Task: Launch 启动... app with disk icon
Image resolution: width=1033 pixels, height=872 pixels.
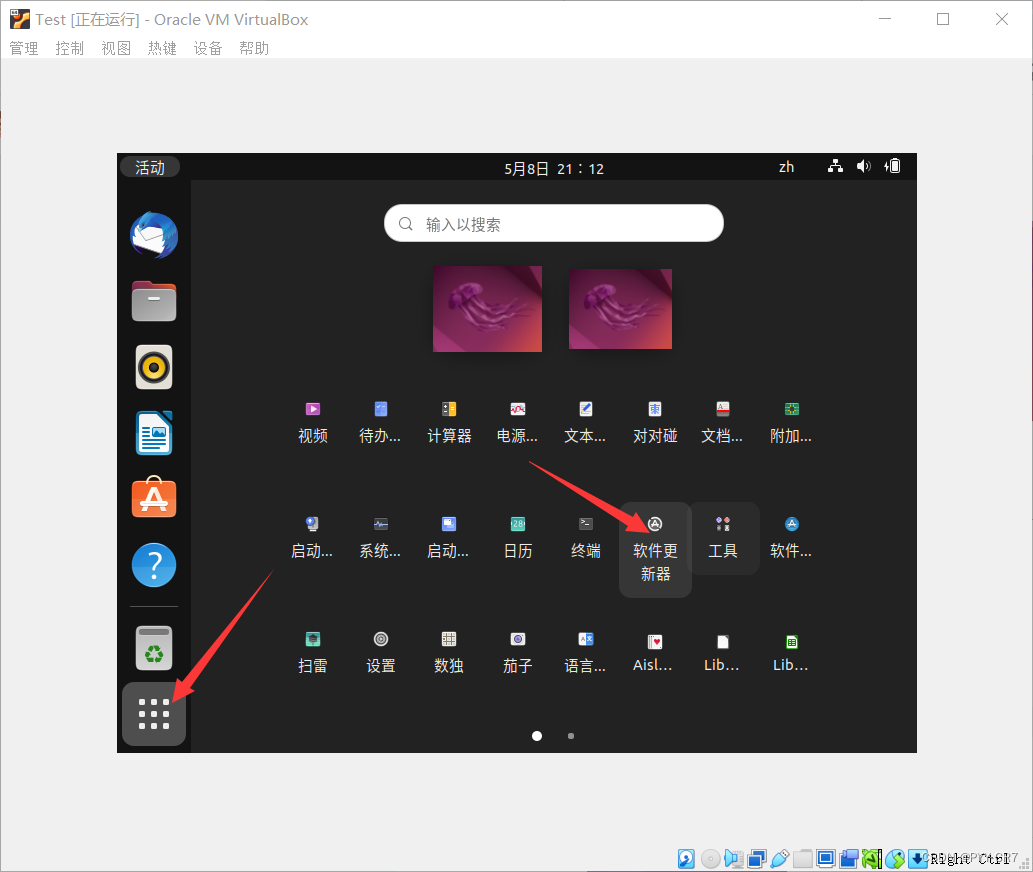Action: coord(312,537)
